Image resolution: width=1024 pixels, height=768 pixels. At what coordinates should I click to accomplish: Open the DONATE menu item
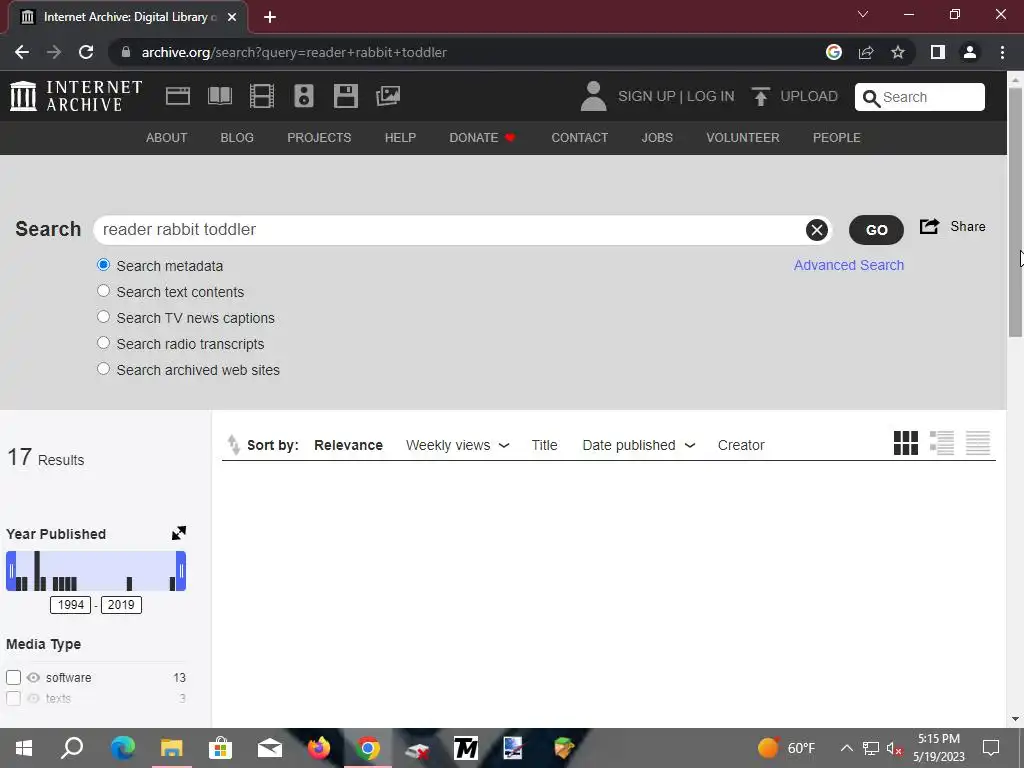point(483,138)
